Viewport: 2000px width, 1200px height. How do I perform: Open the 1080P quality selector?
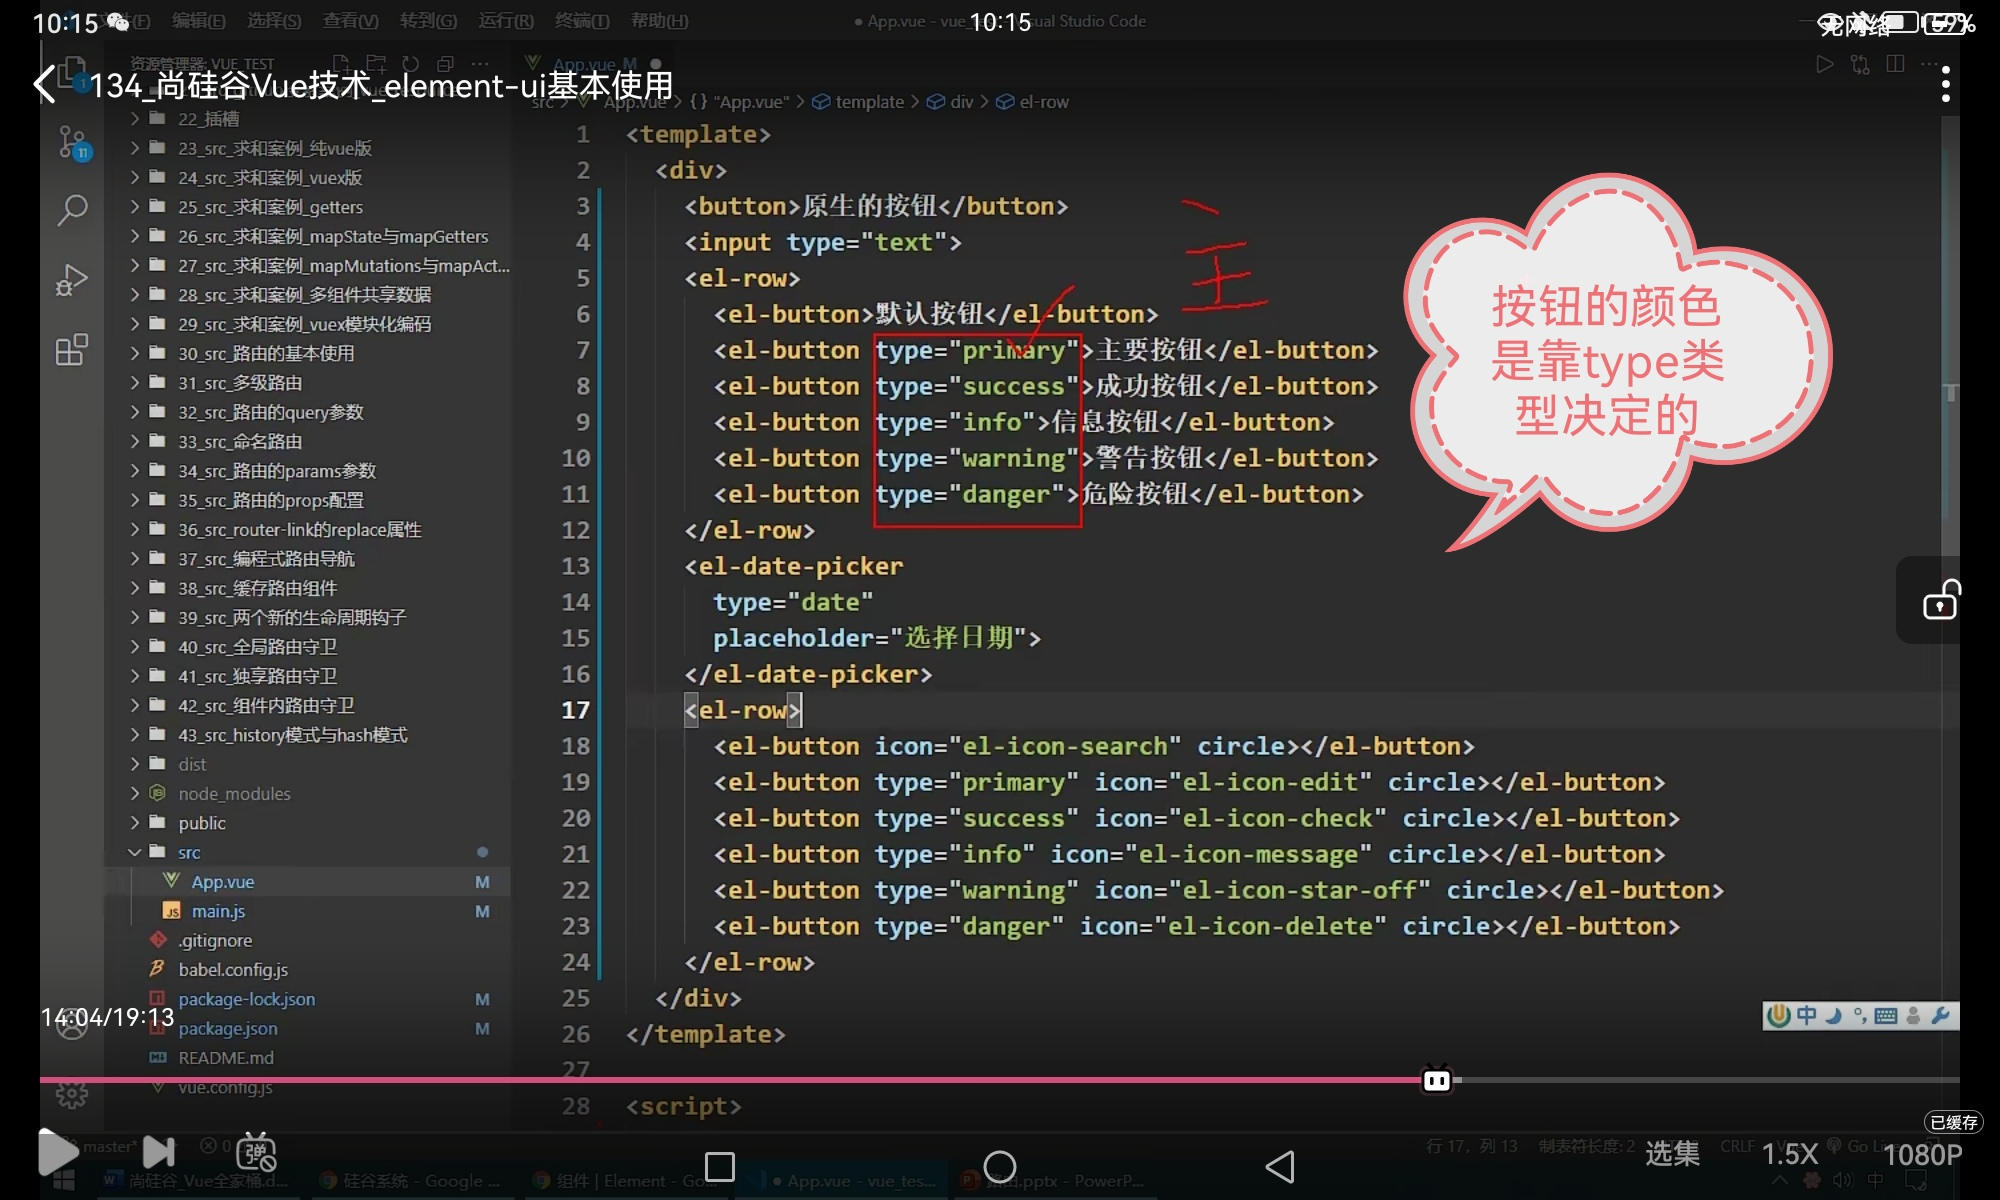(x=1922, y=1154)
